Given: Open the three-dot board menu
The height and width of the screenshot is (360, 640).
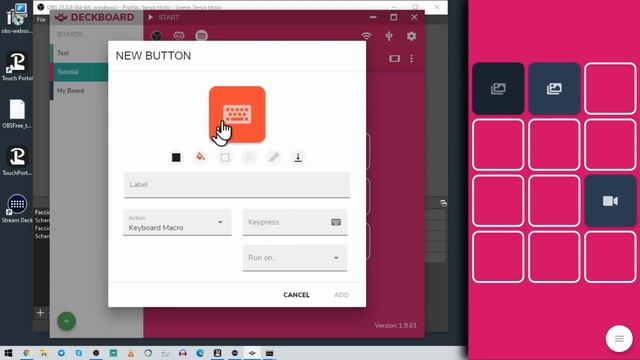Looking at the screenshot, I should click(x=411, y=59).
